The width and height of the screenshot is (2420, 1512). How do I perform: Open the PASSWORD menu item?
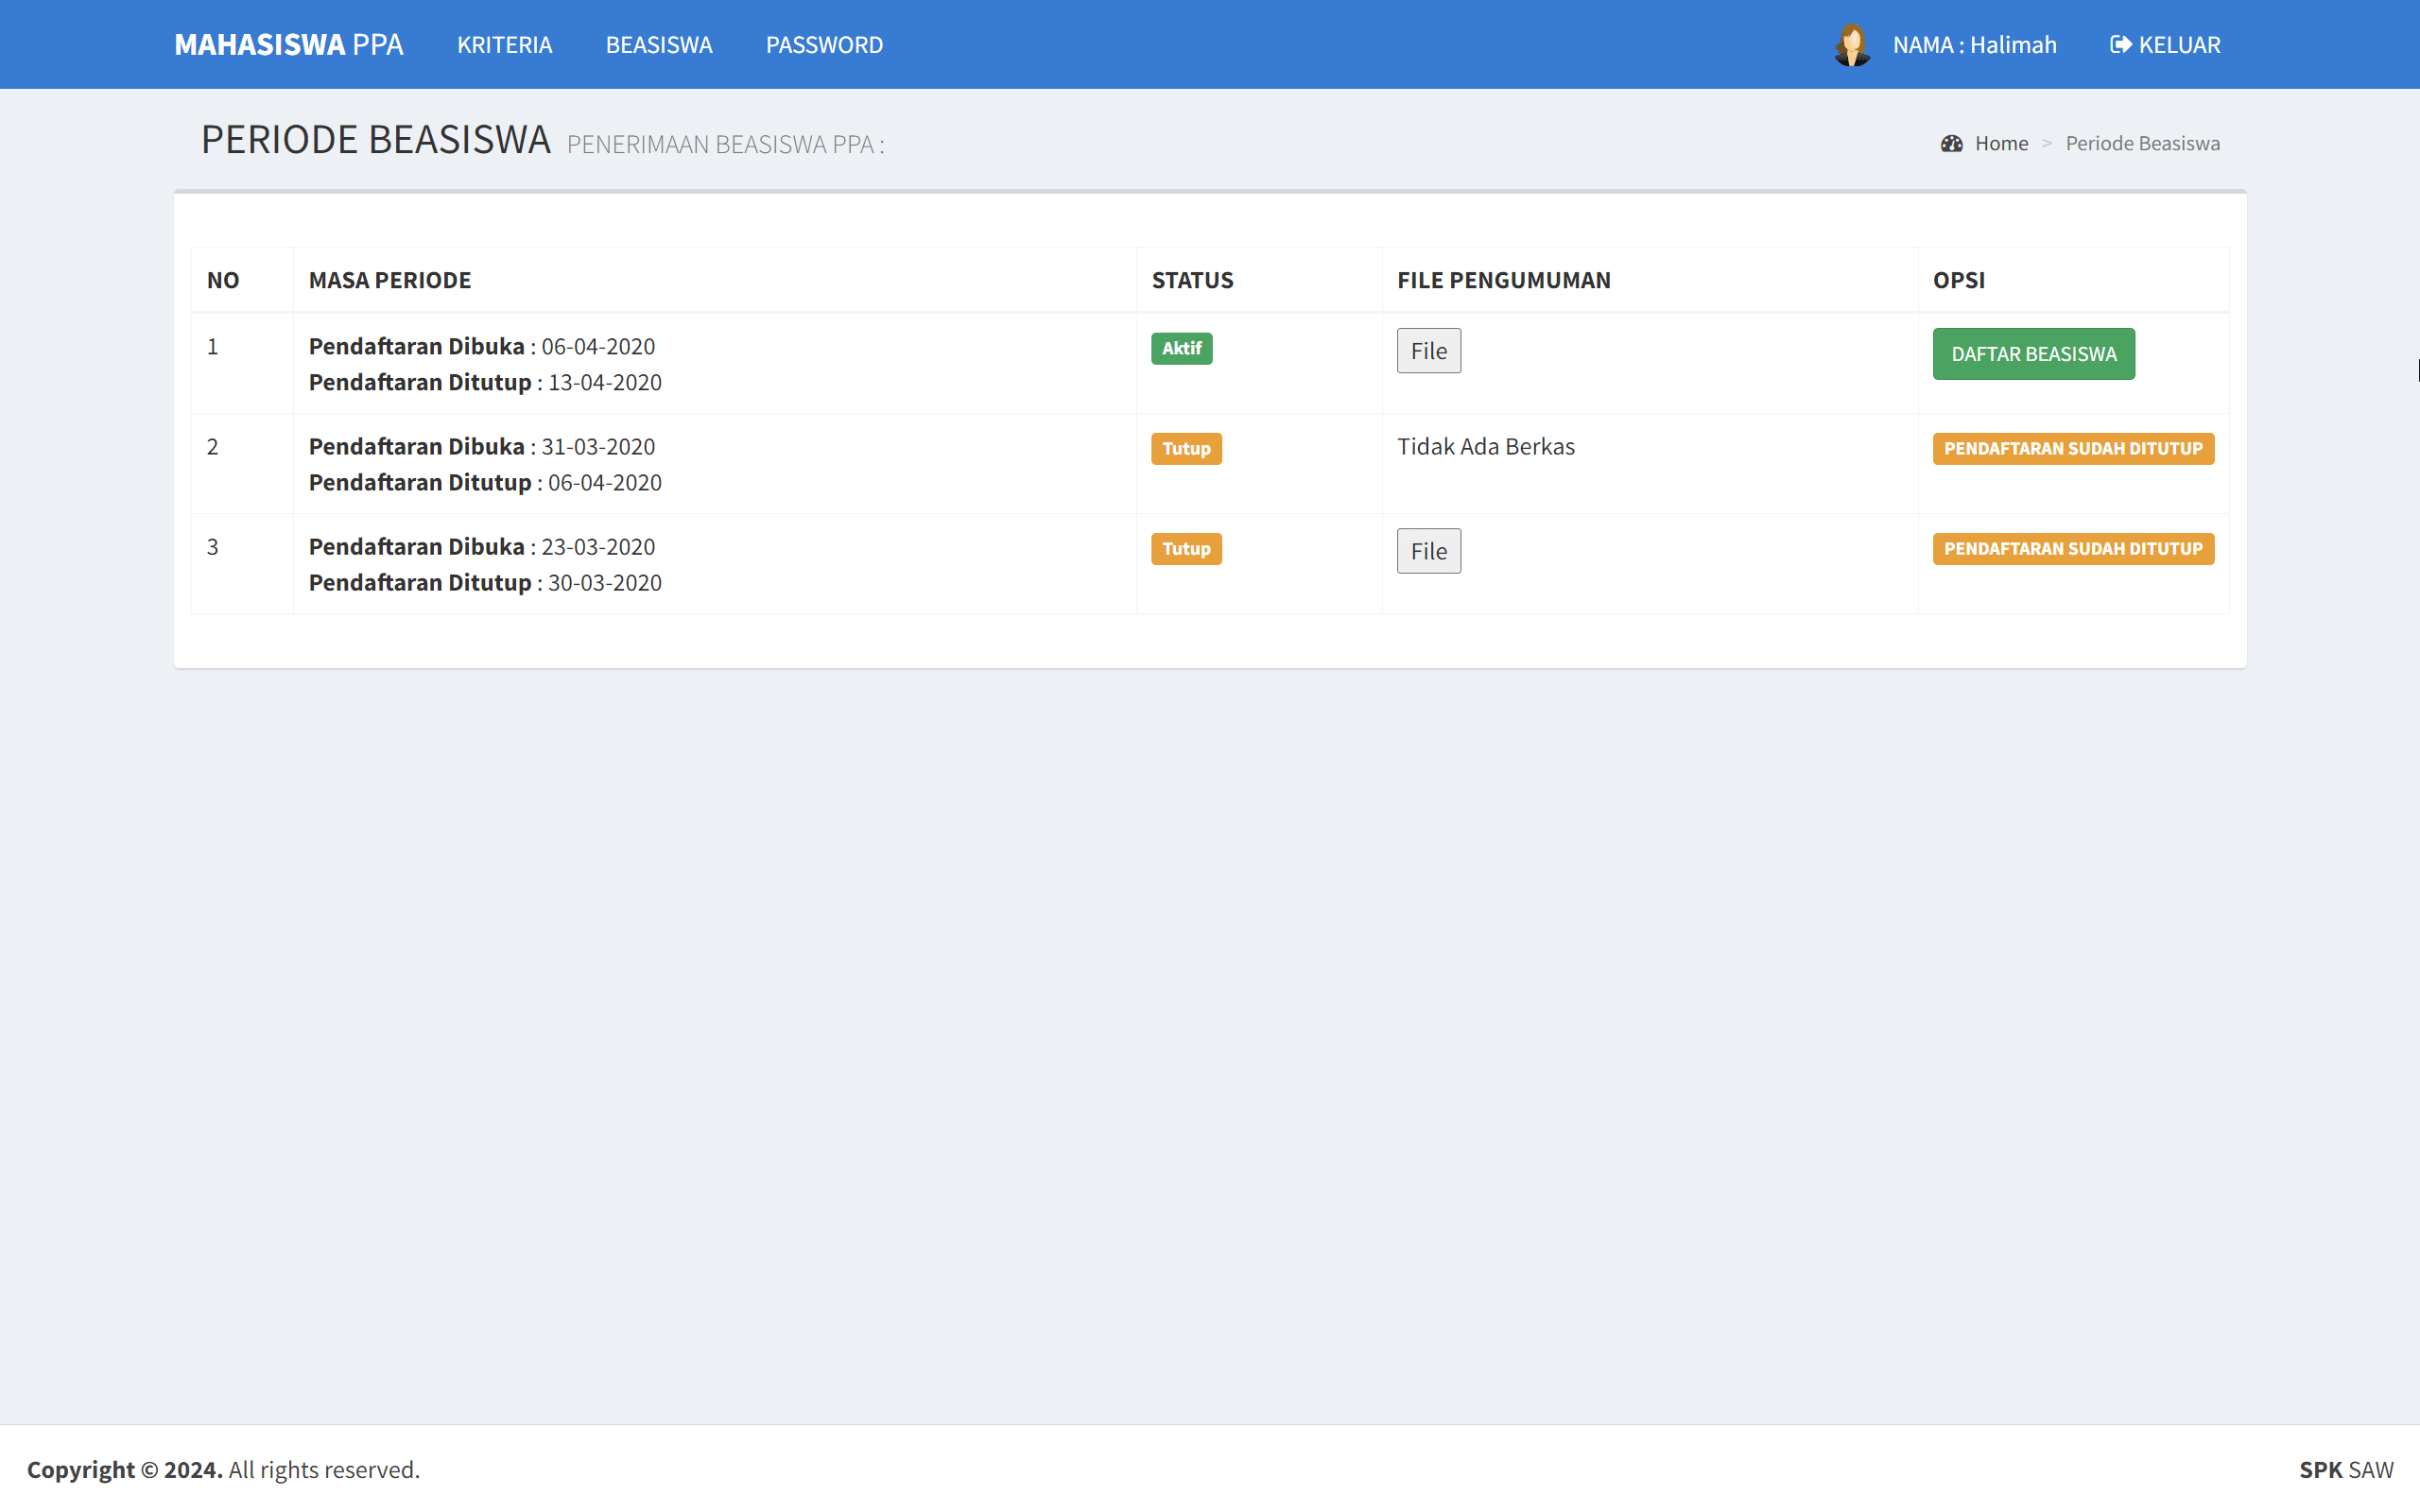(824, 44)
